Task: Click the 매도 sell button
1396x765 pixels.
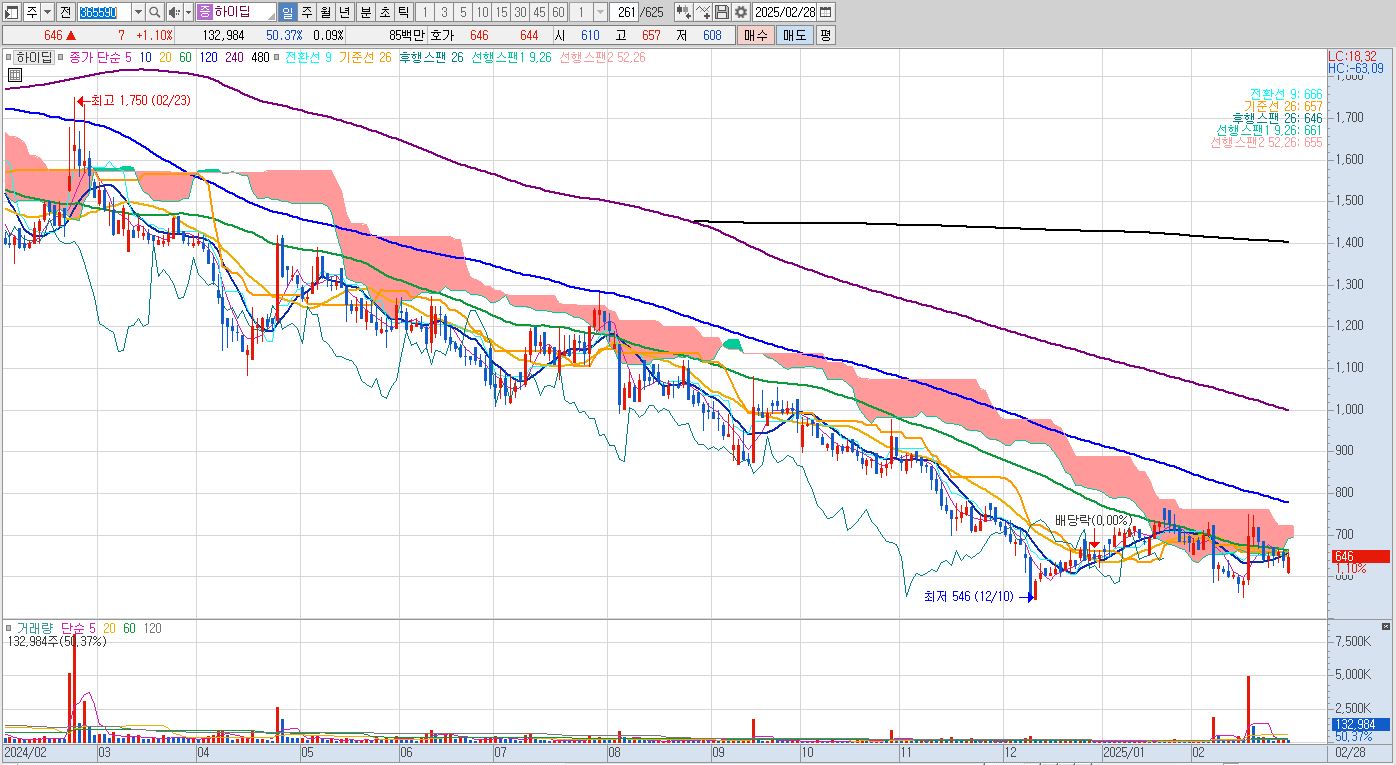Action: [794, 35]
